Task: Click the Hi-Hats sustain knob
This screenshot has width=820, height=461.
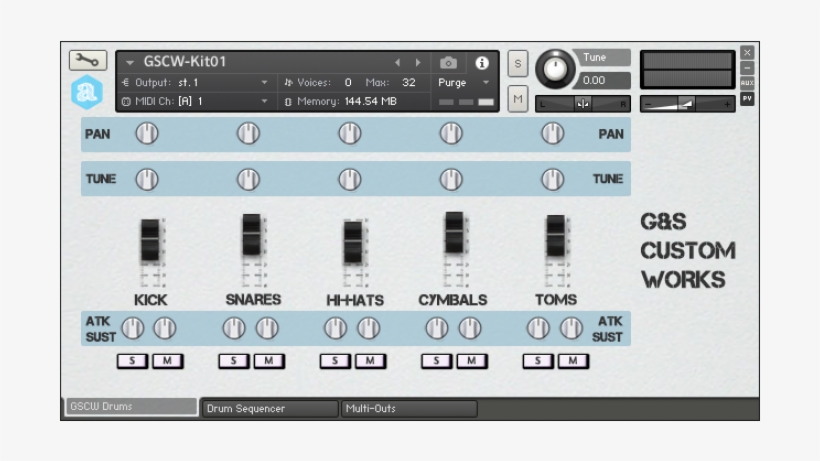Action: coord(368,328)
